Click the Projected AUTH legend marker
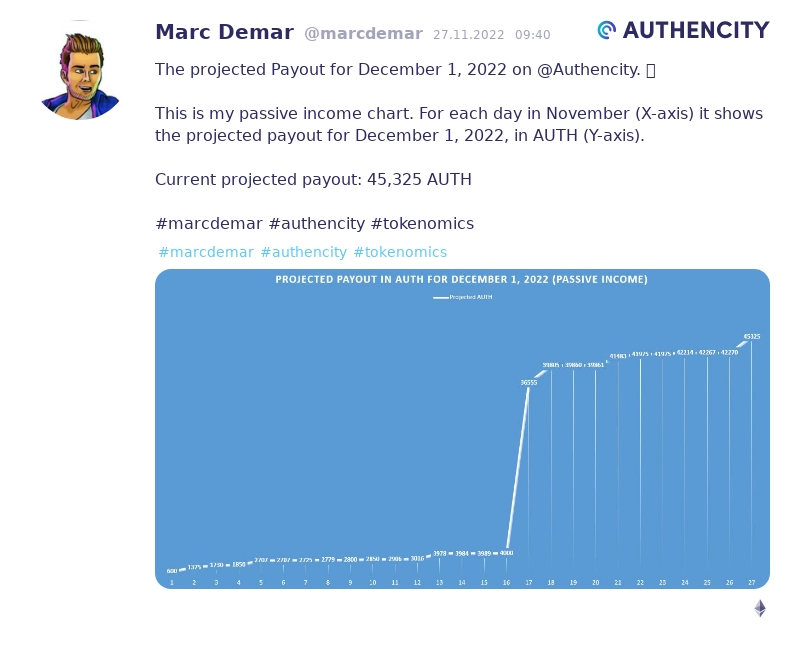800x649 pixels. click(x=440, y=297)
